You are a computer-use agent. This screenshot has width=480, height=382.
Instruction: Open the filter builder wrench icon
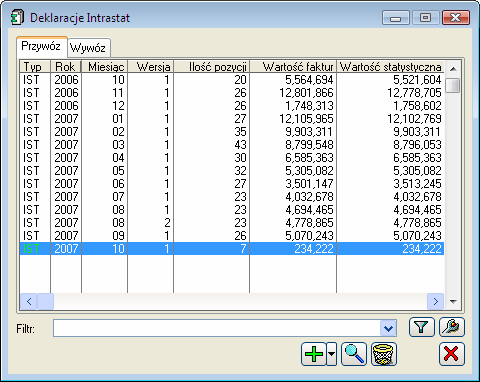(x=452, y=327)
